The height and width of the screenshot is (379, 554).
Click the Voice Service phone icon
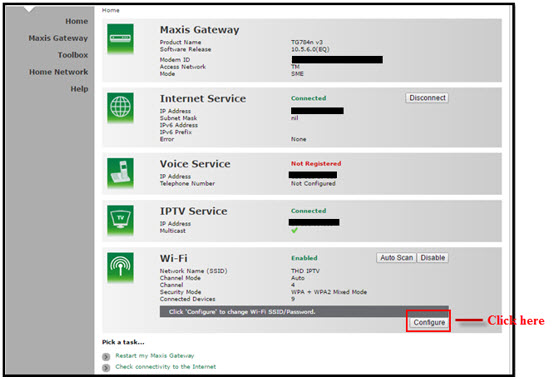[x=120, y=173]
